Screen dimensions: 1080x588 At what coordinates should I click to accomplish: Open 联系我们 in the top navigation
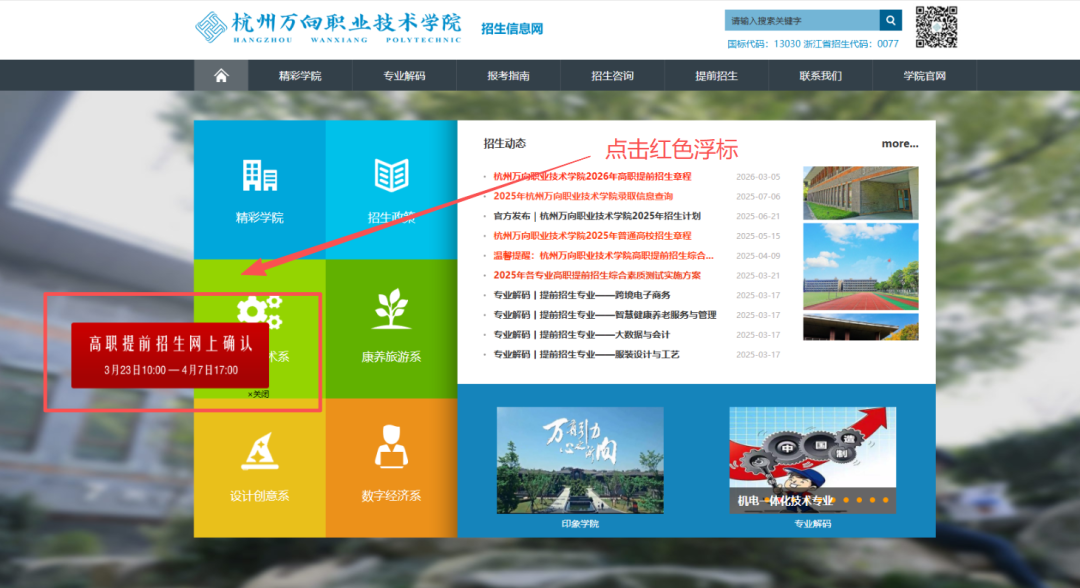pyautogui.click(x=820, y=74)
